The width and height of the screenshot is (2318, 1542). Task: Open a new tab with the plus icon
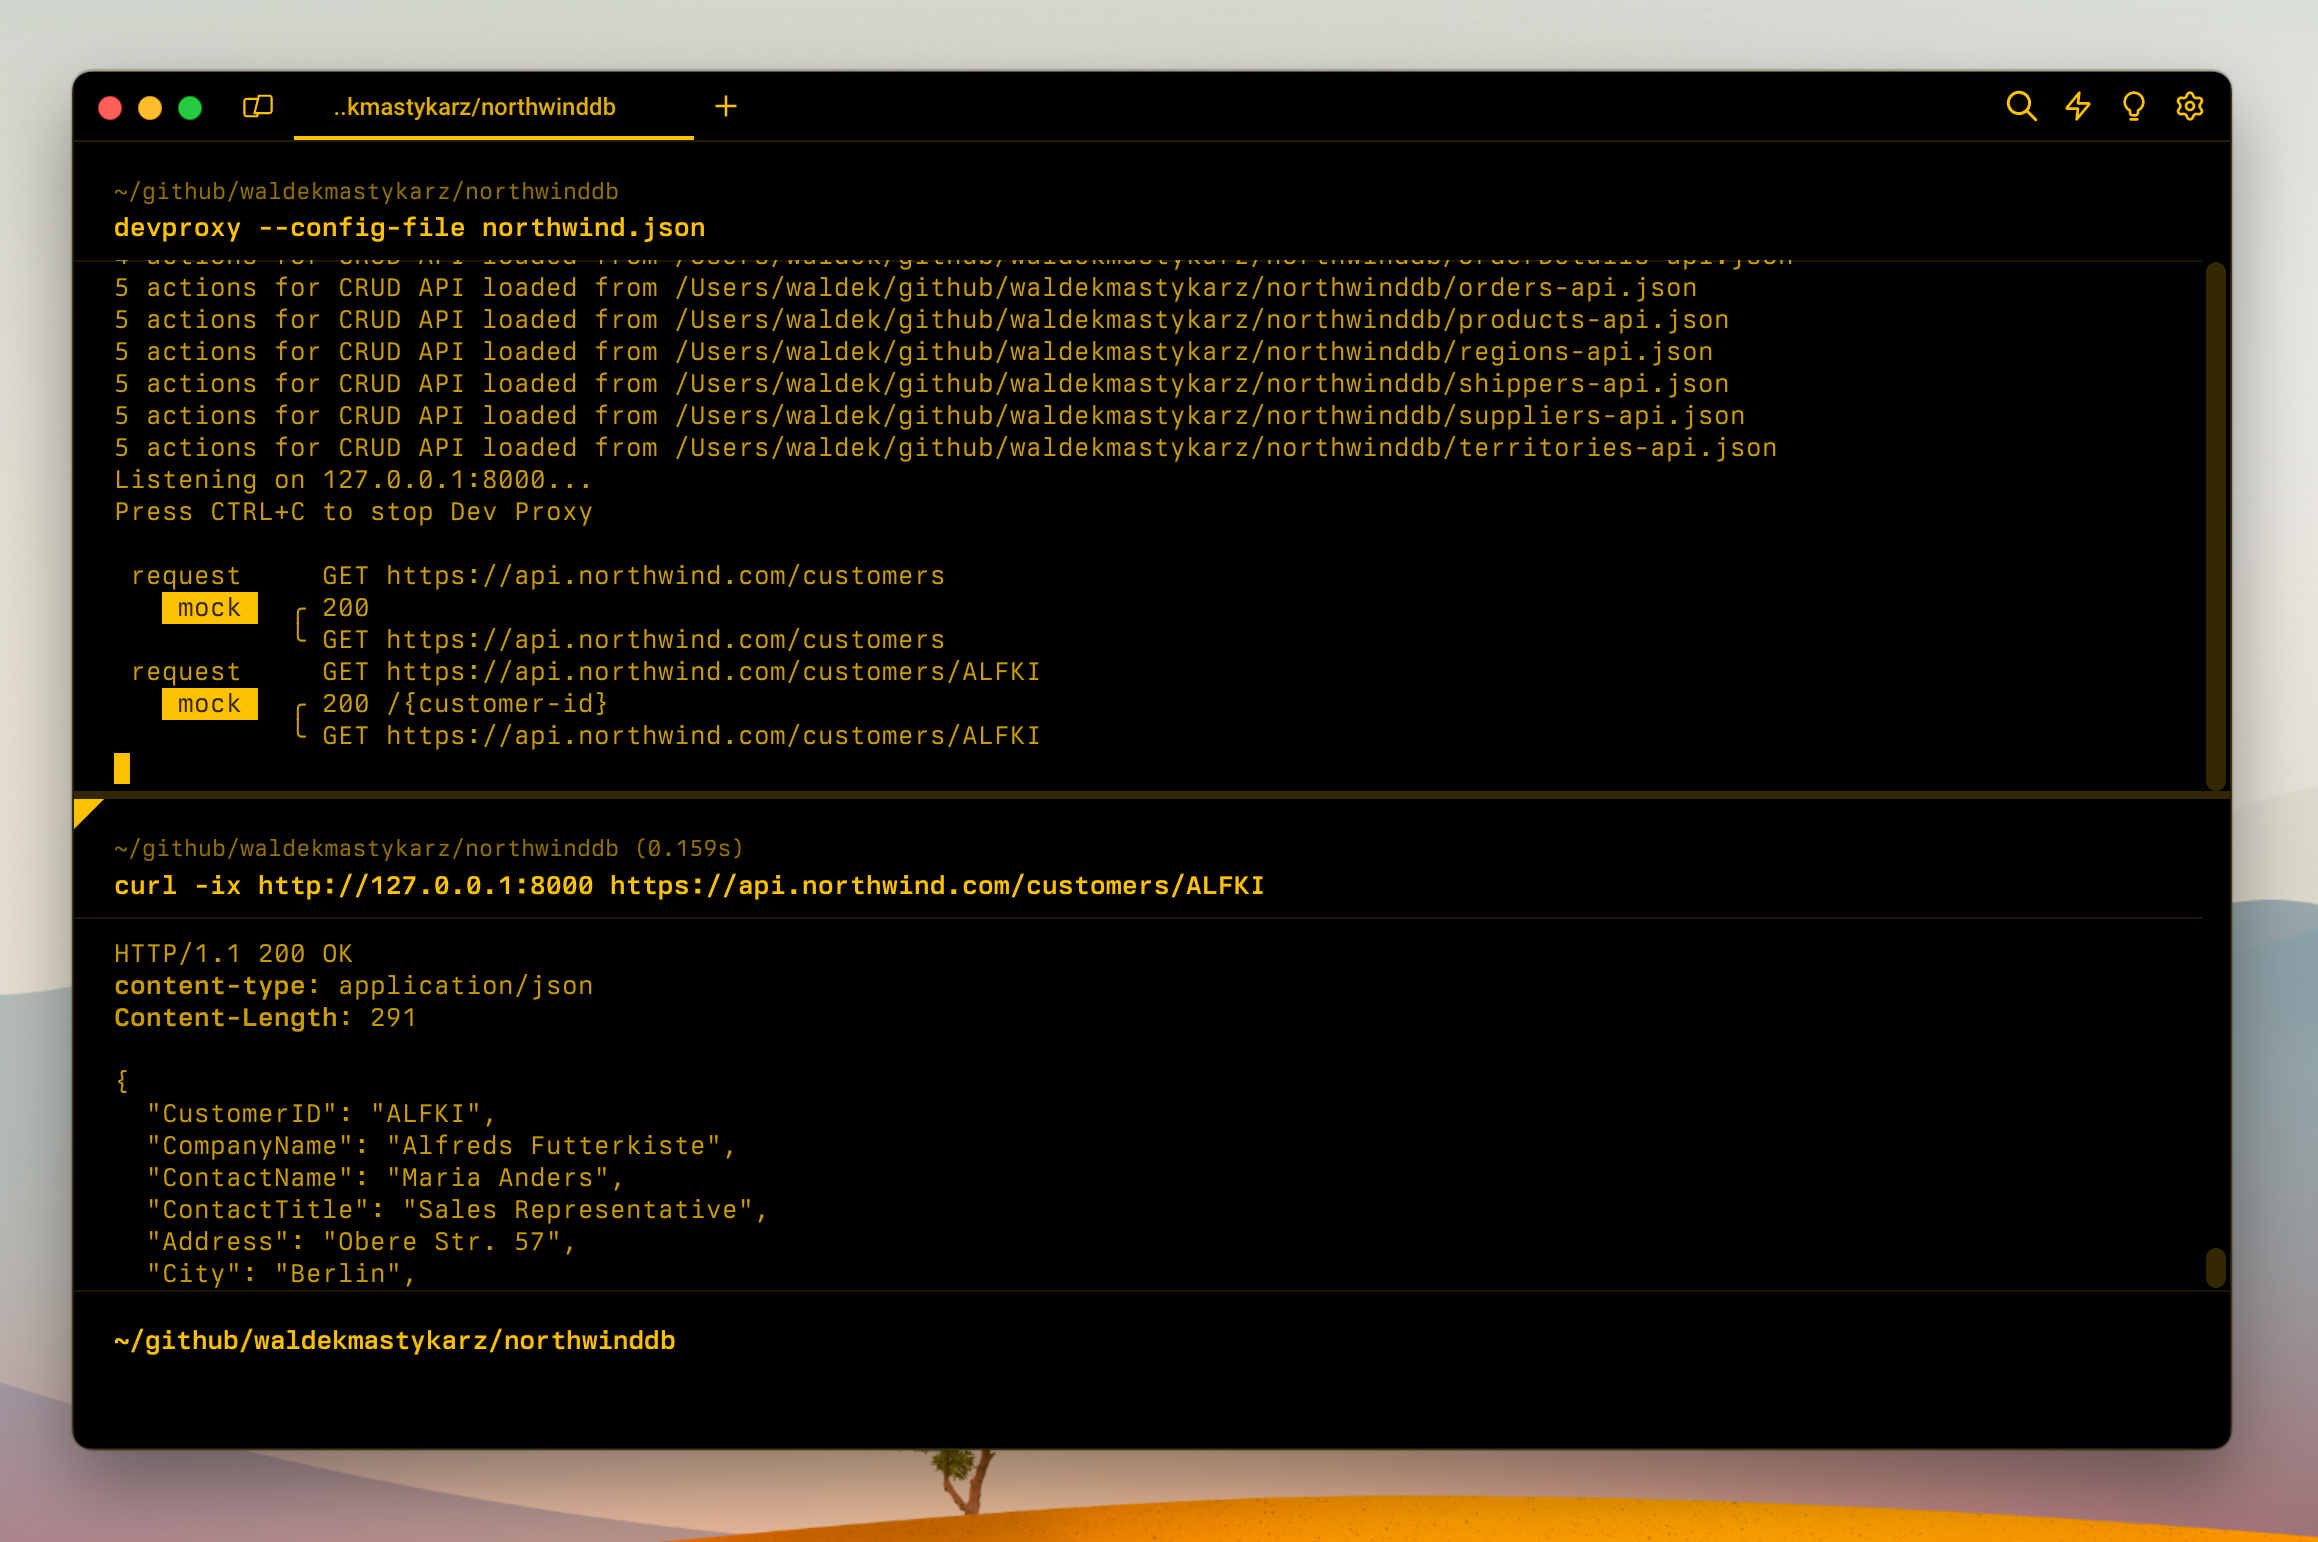[x=726, y=106]
